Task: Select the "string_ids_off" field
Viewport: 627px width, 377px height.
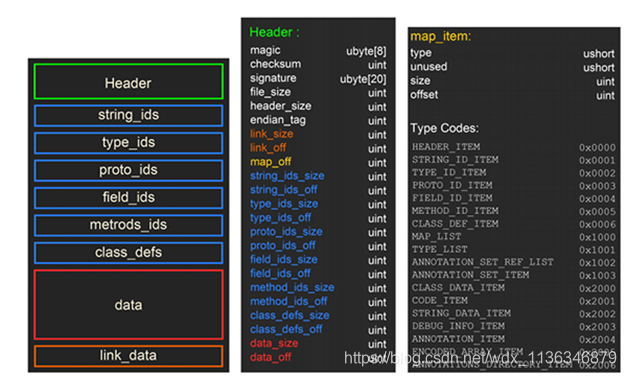Action: 284,189
